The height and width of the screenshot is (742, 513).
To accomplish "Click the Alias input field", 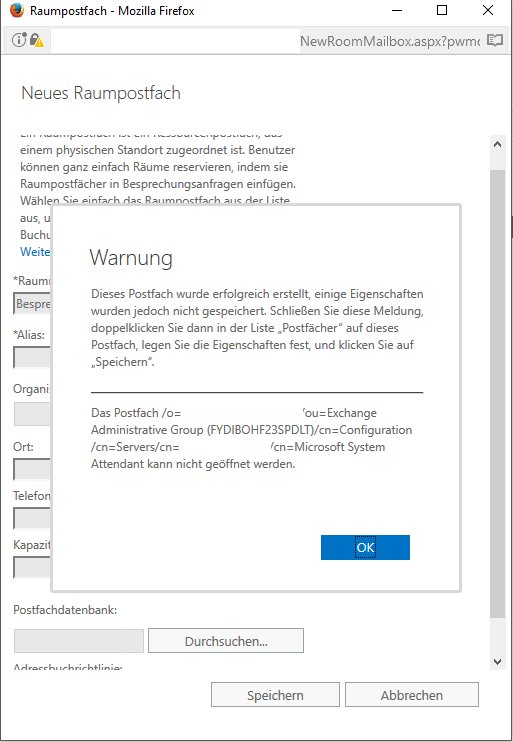I will (x=32, y=357).
